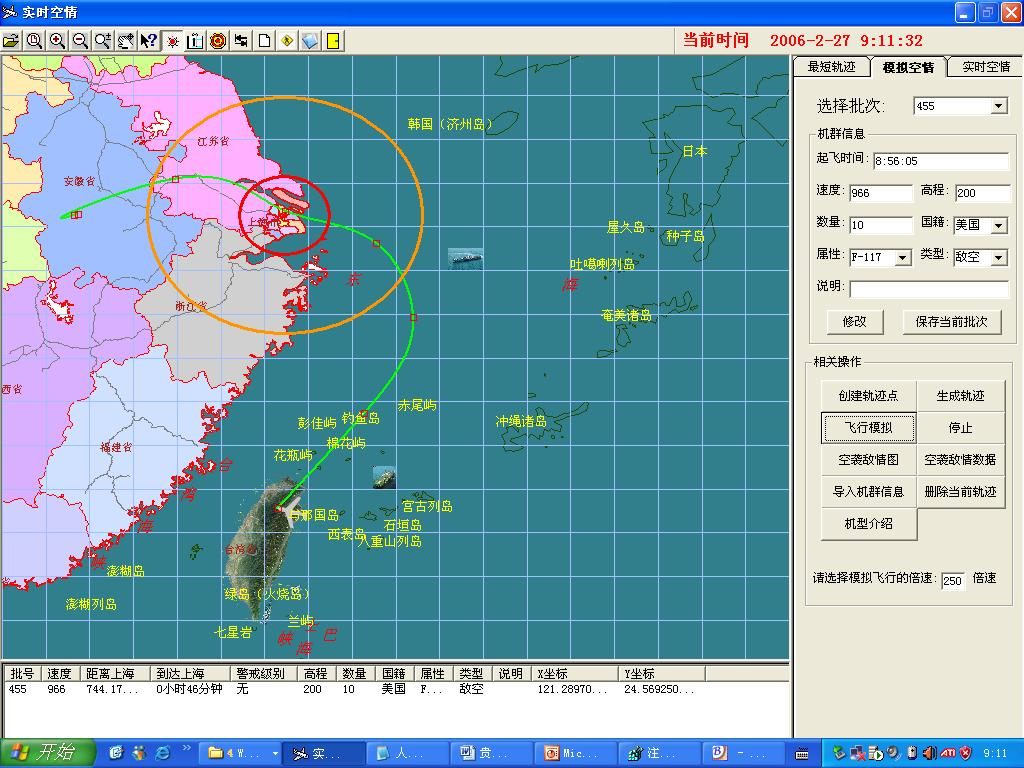1024x768 pixels.
Task: Toggle the red sun display toolbar icon
Action: [172, 42]
